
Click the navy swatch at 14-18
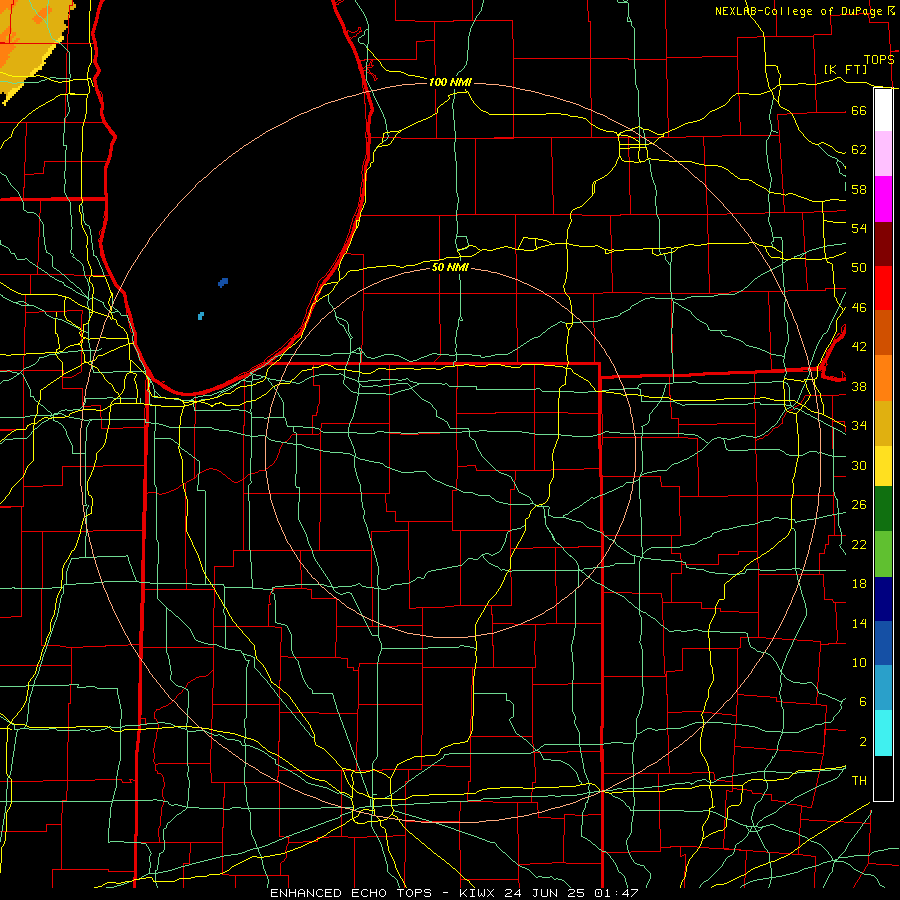point(883,599)
